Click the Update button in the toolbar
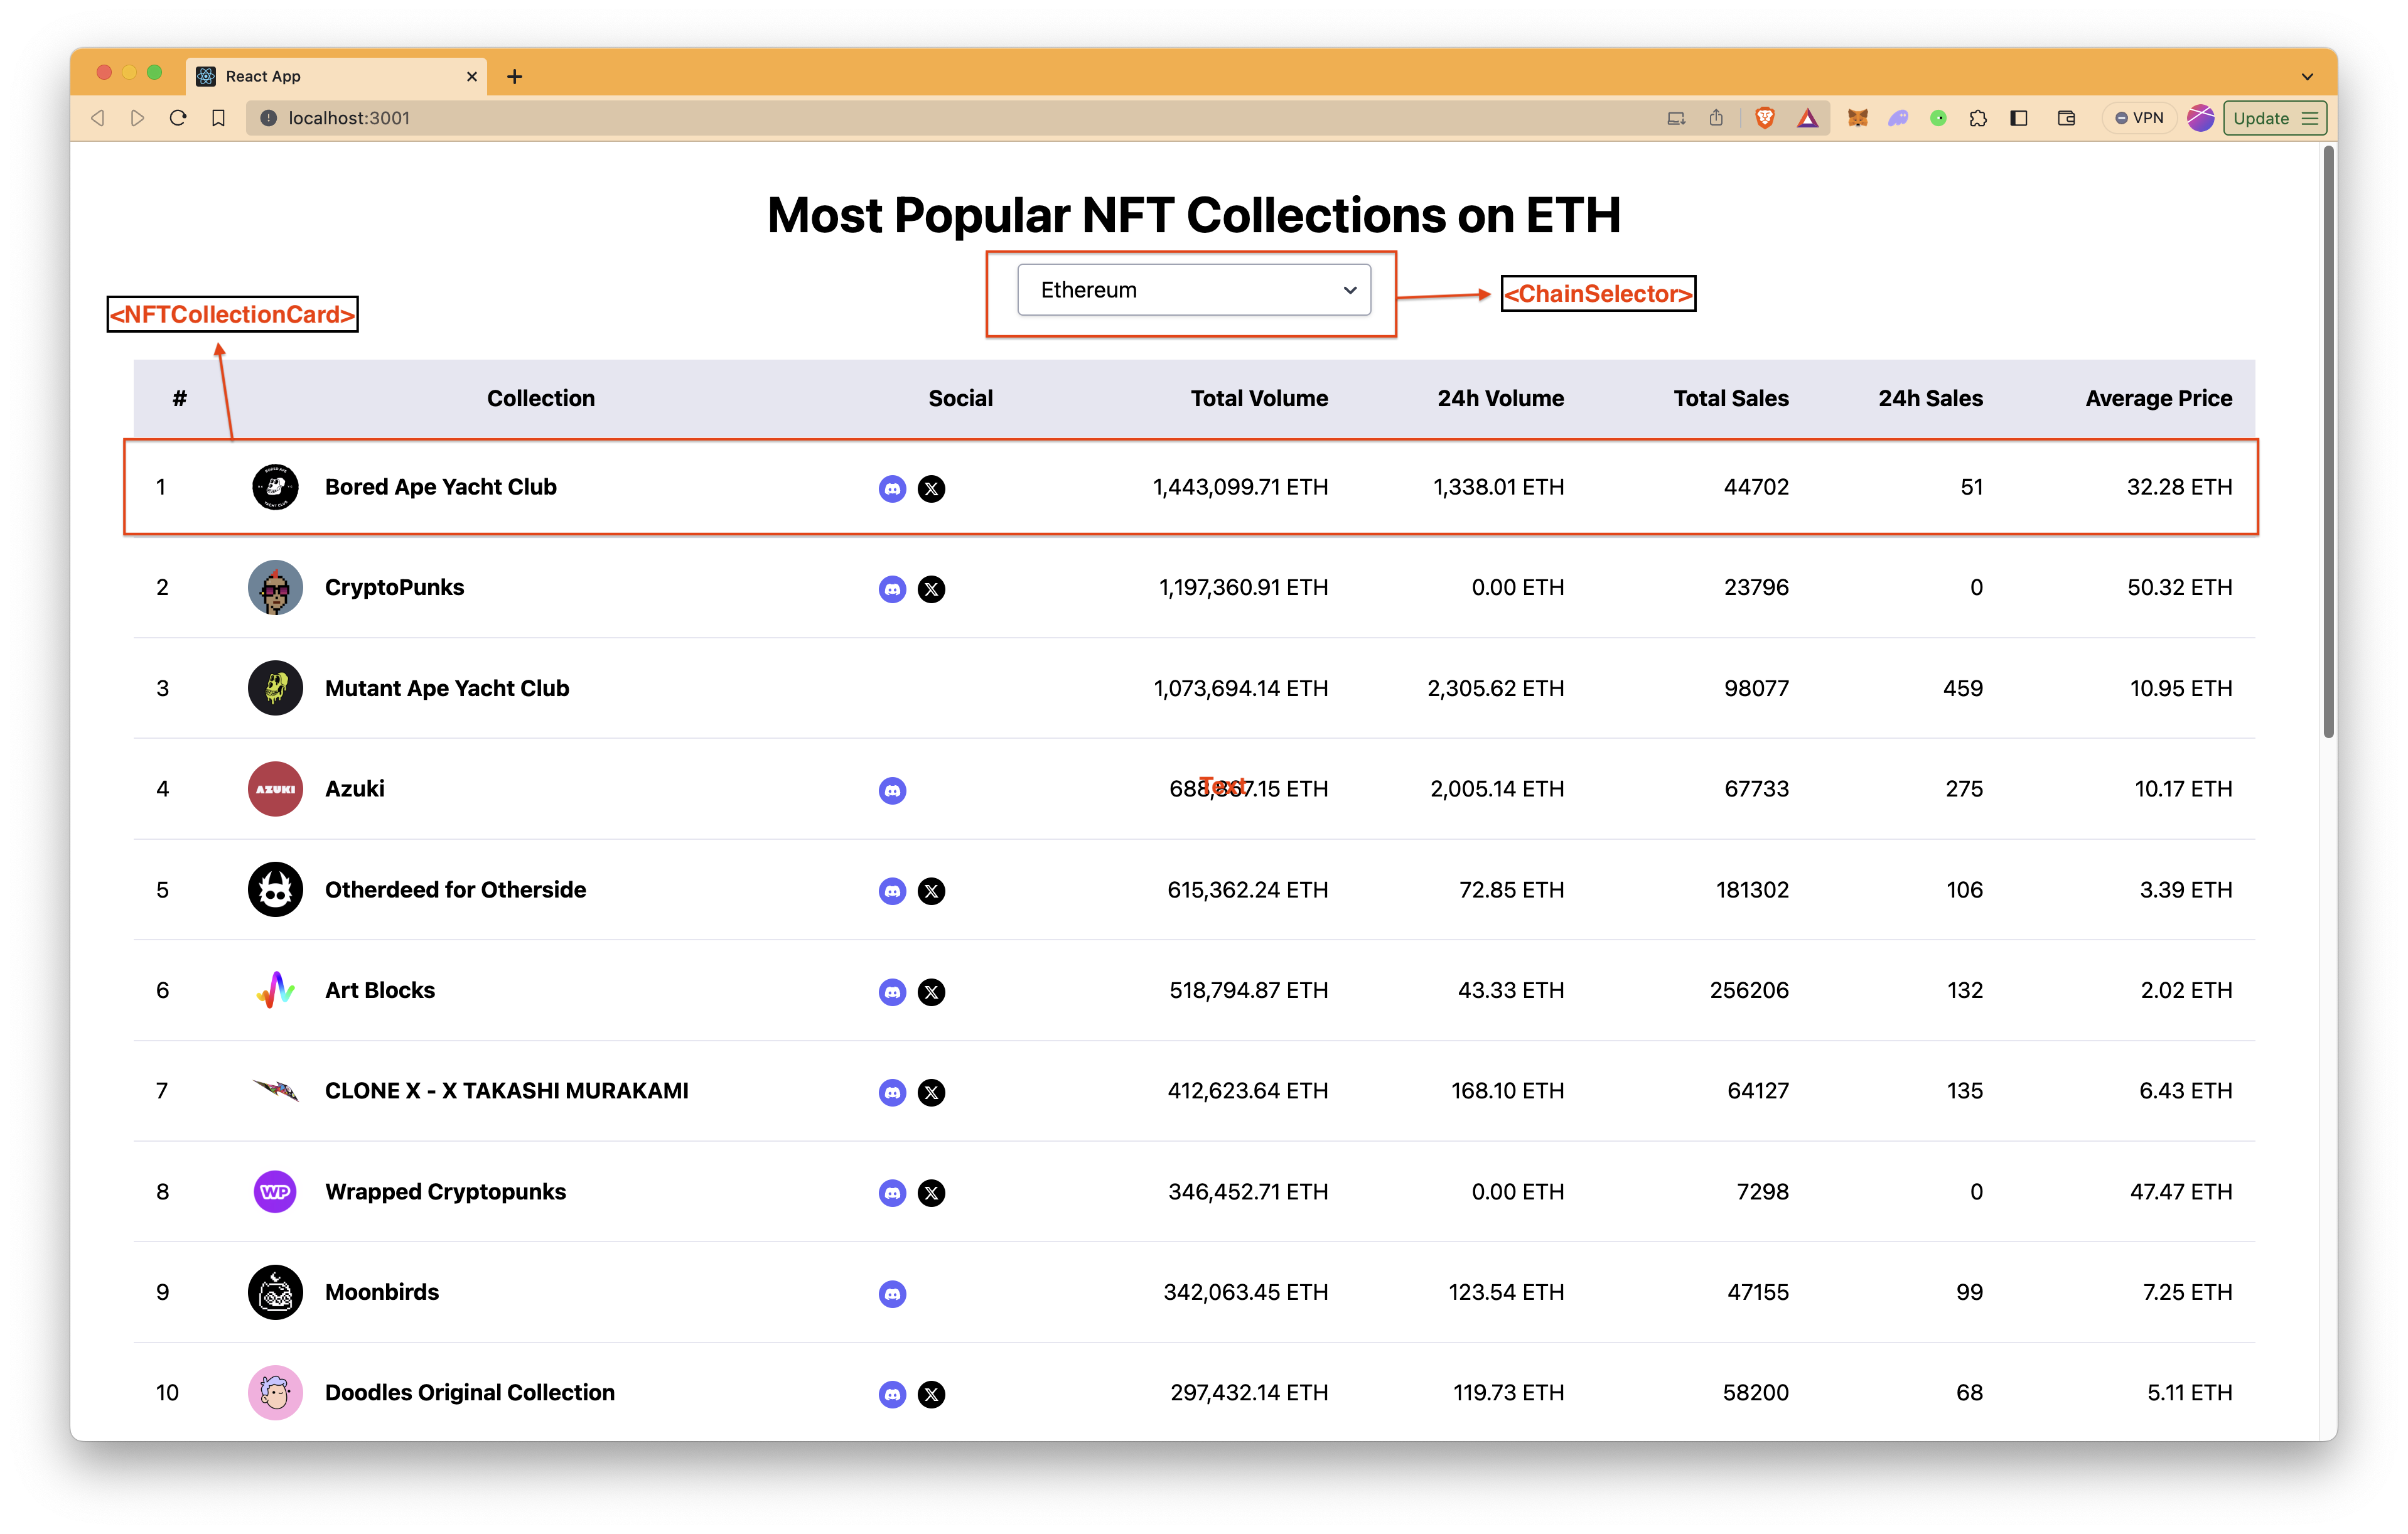This screenshot has width=2408, height=1534. point(2274,118)
